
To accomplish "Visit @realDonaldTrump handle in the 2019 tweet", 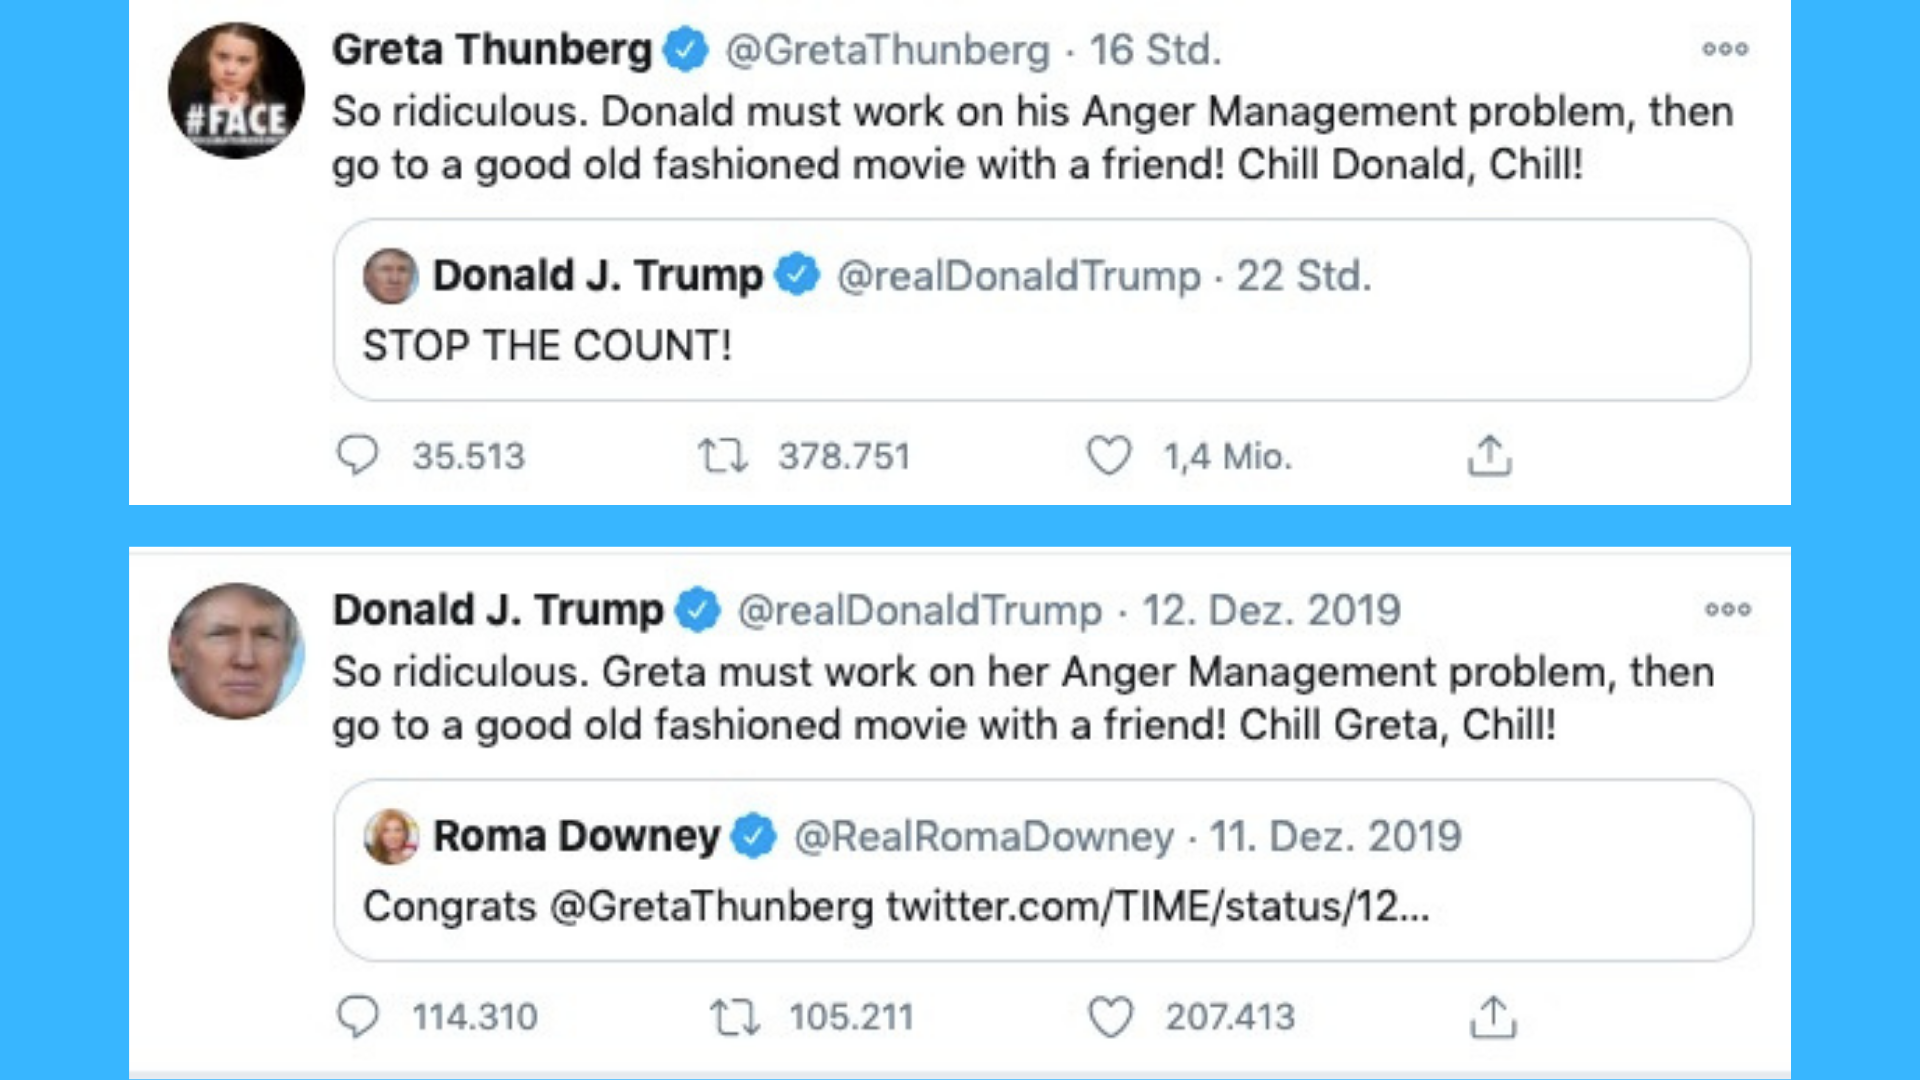I will (919, 610).
